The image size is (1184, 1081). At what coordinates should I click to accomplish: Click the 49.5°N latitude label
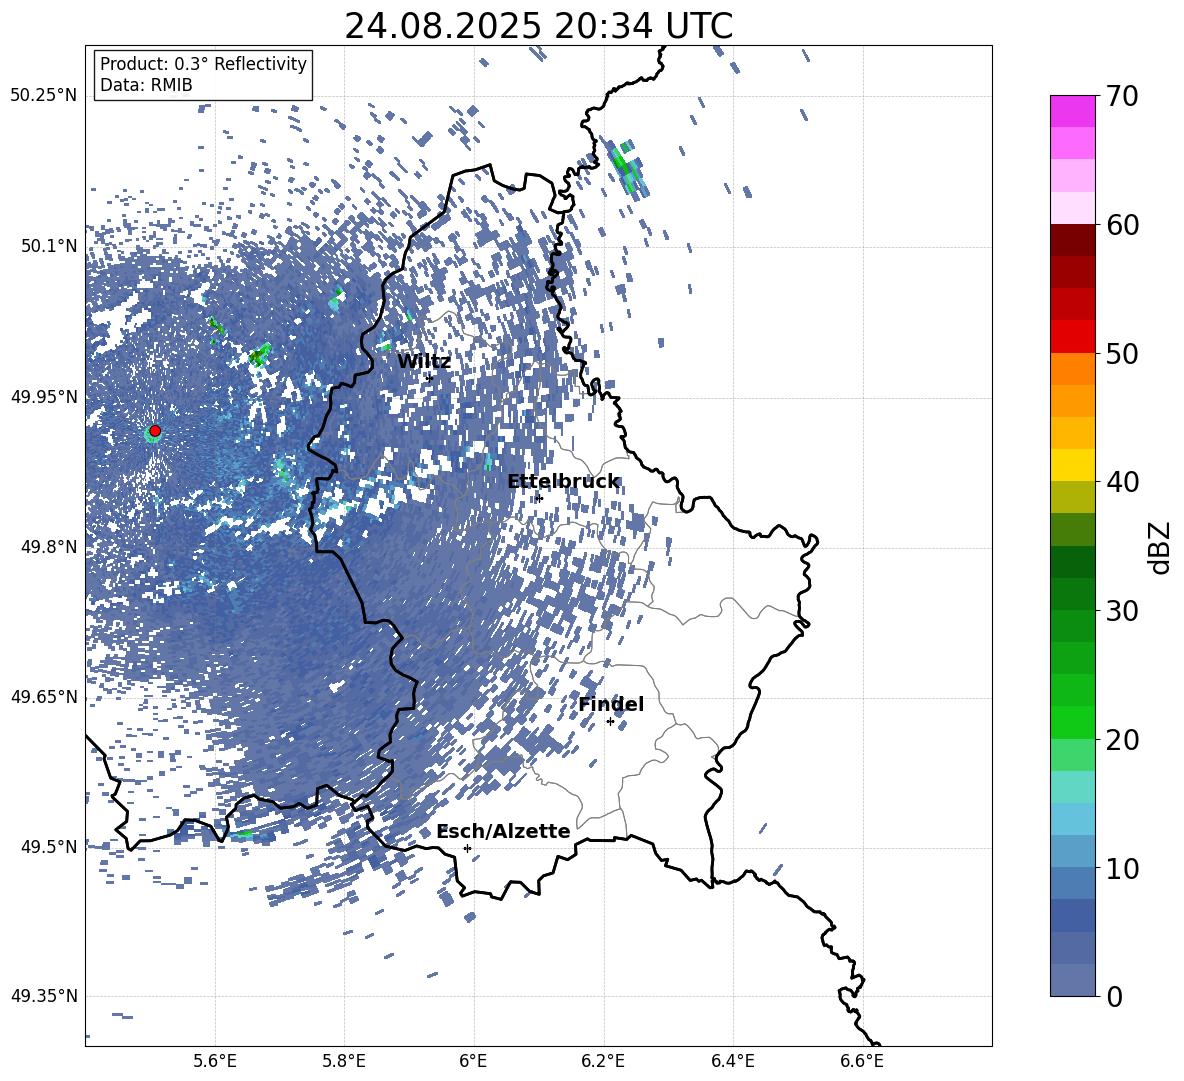pos(49,846)
